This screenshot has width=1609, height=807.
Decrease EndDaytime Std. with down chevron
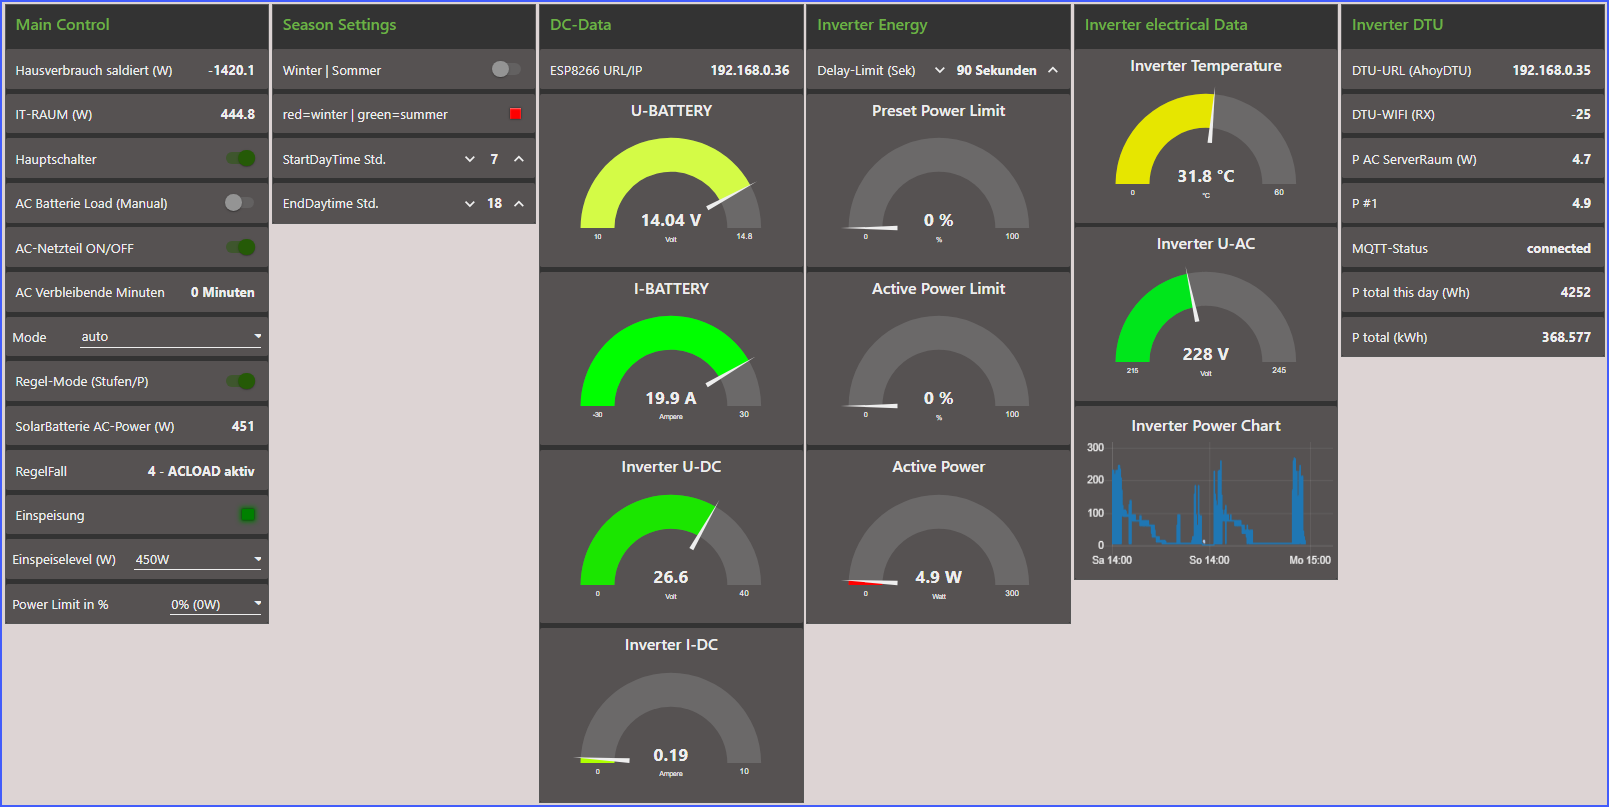pyautogui.click(x=470, y=204)
